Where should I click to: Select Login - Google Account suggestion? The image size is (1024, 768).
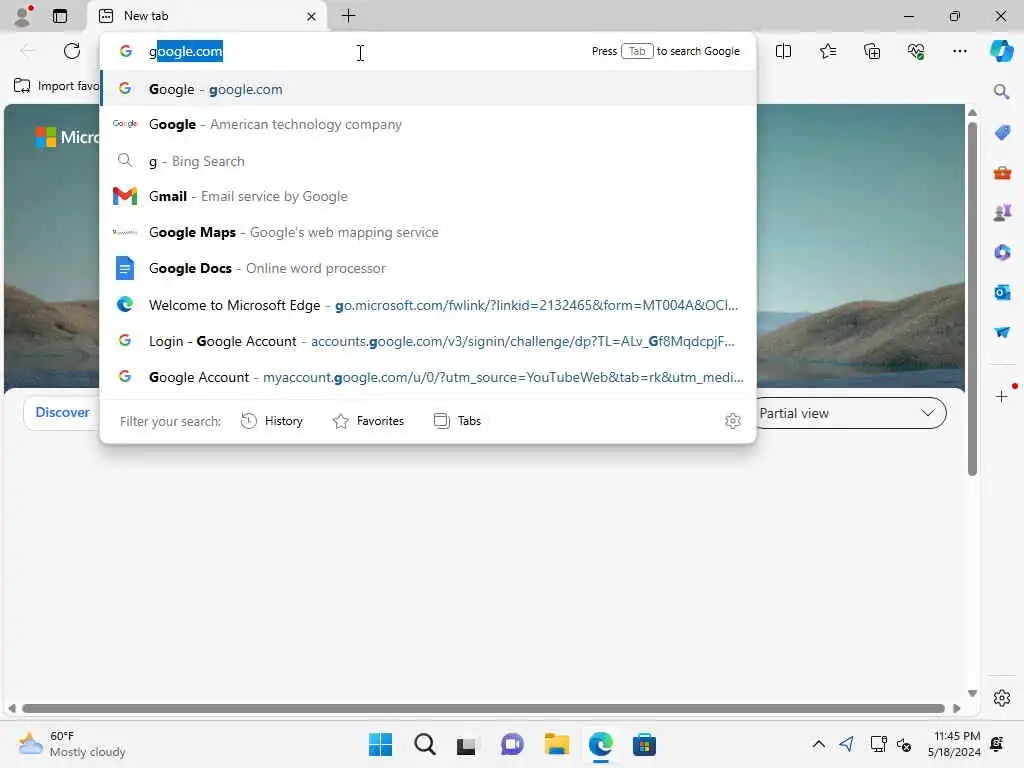(428, 341)
